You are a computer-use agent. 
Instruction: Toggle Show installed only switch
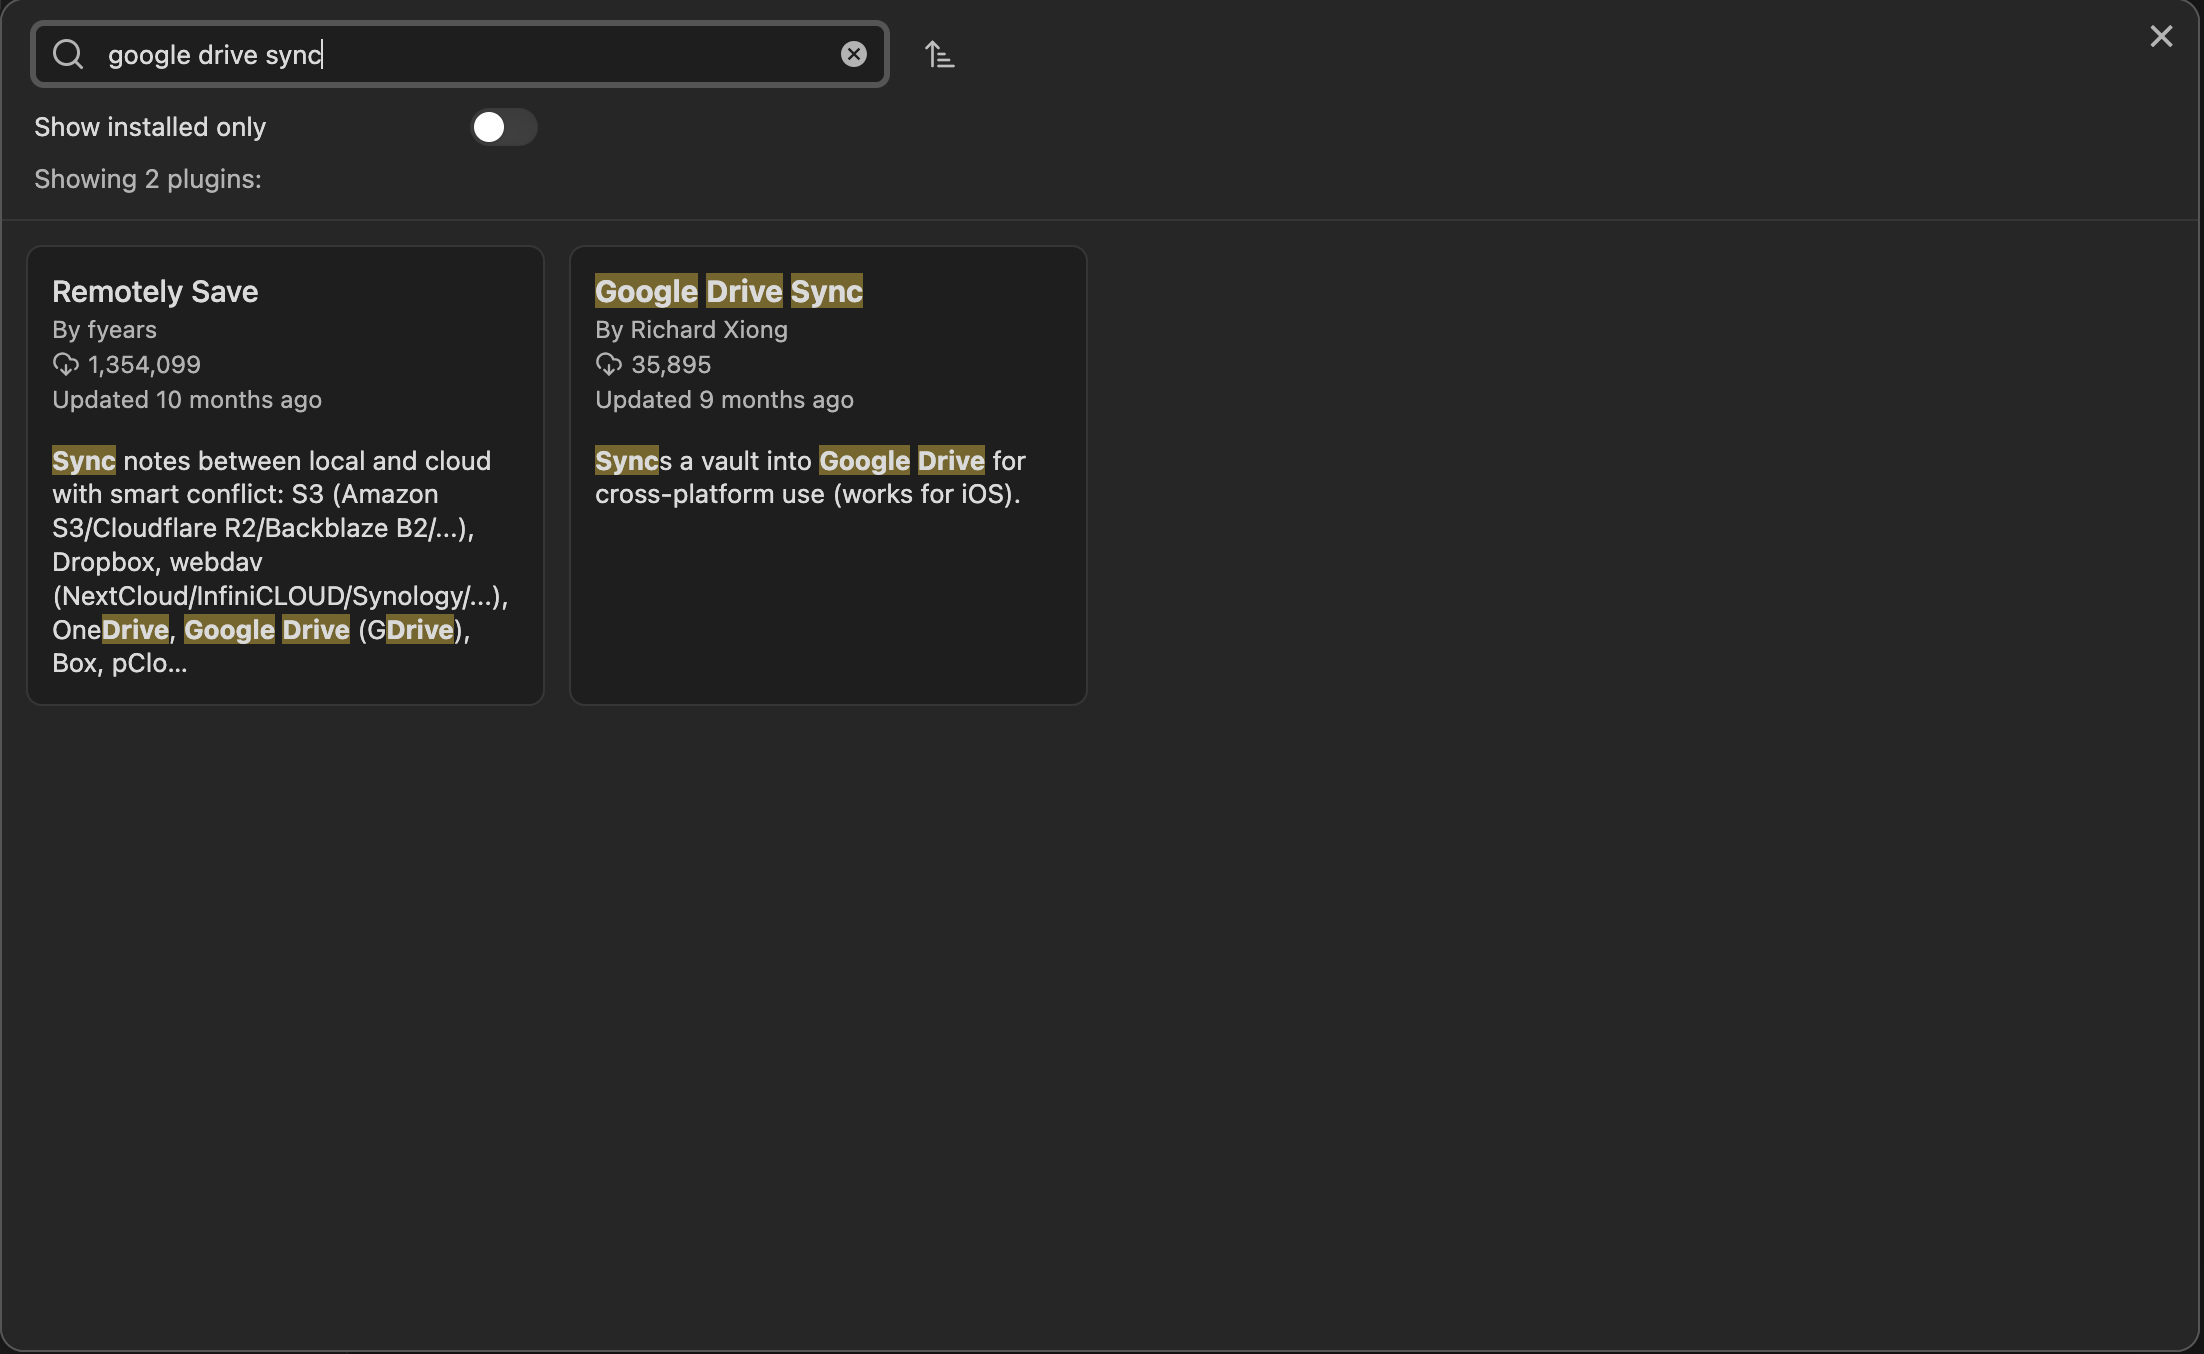504,127
